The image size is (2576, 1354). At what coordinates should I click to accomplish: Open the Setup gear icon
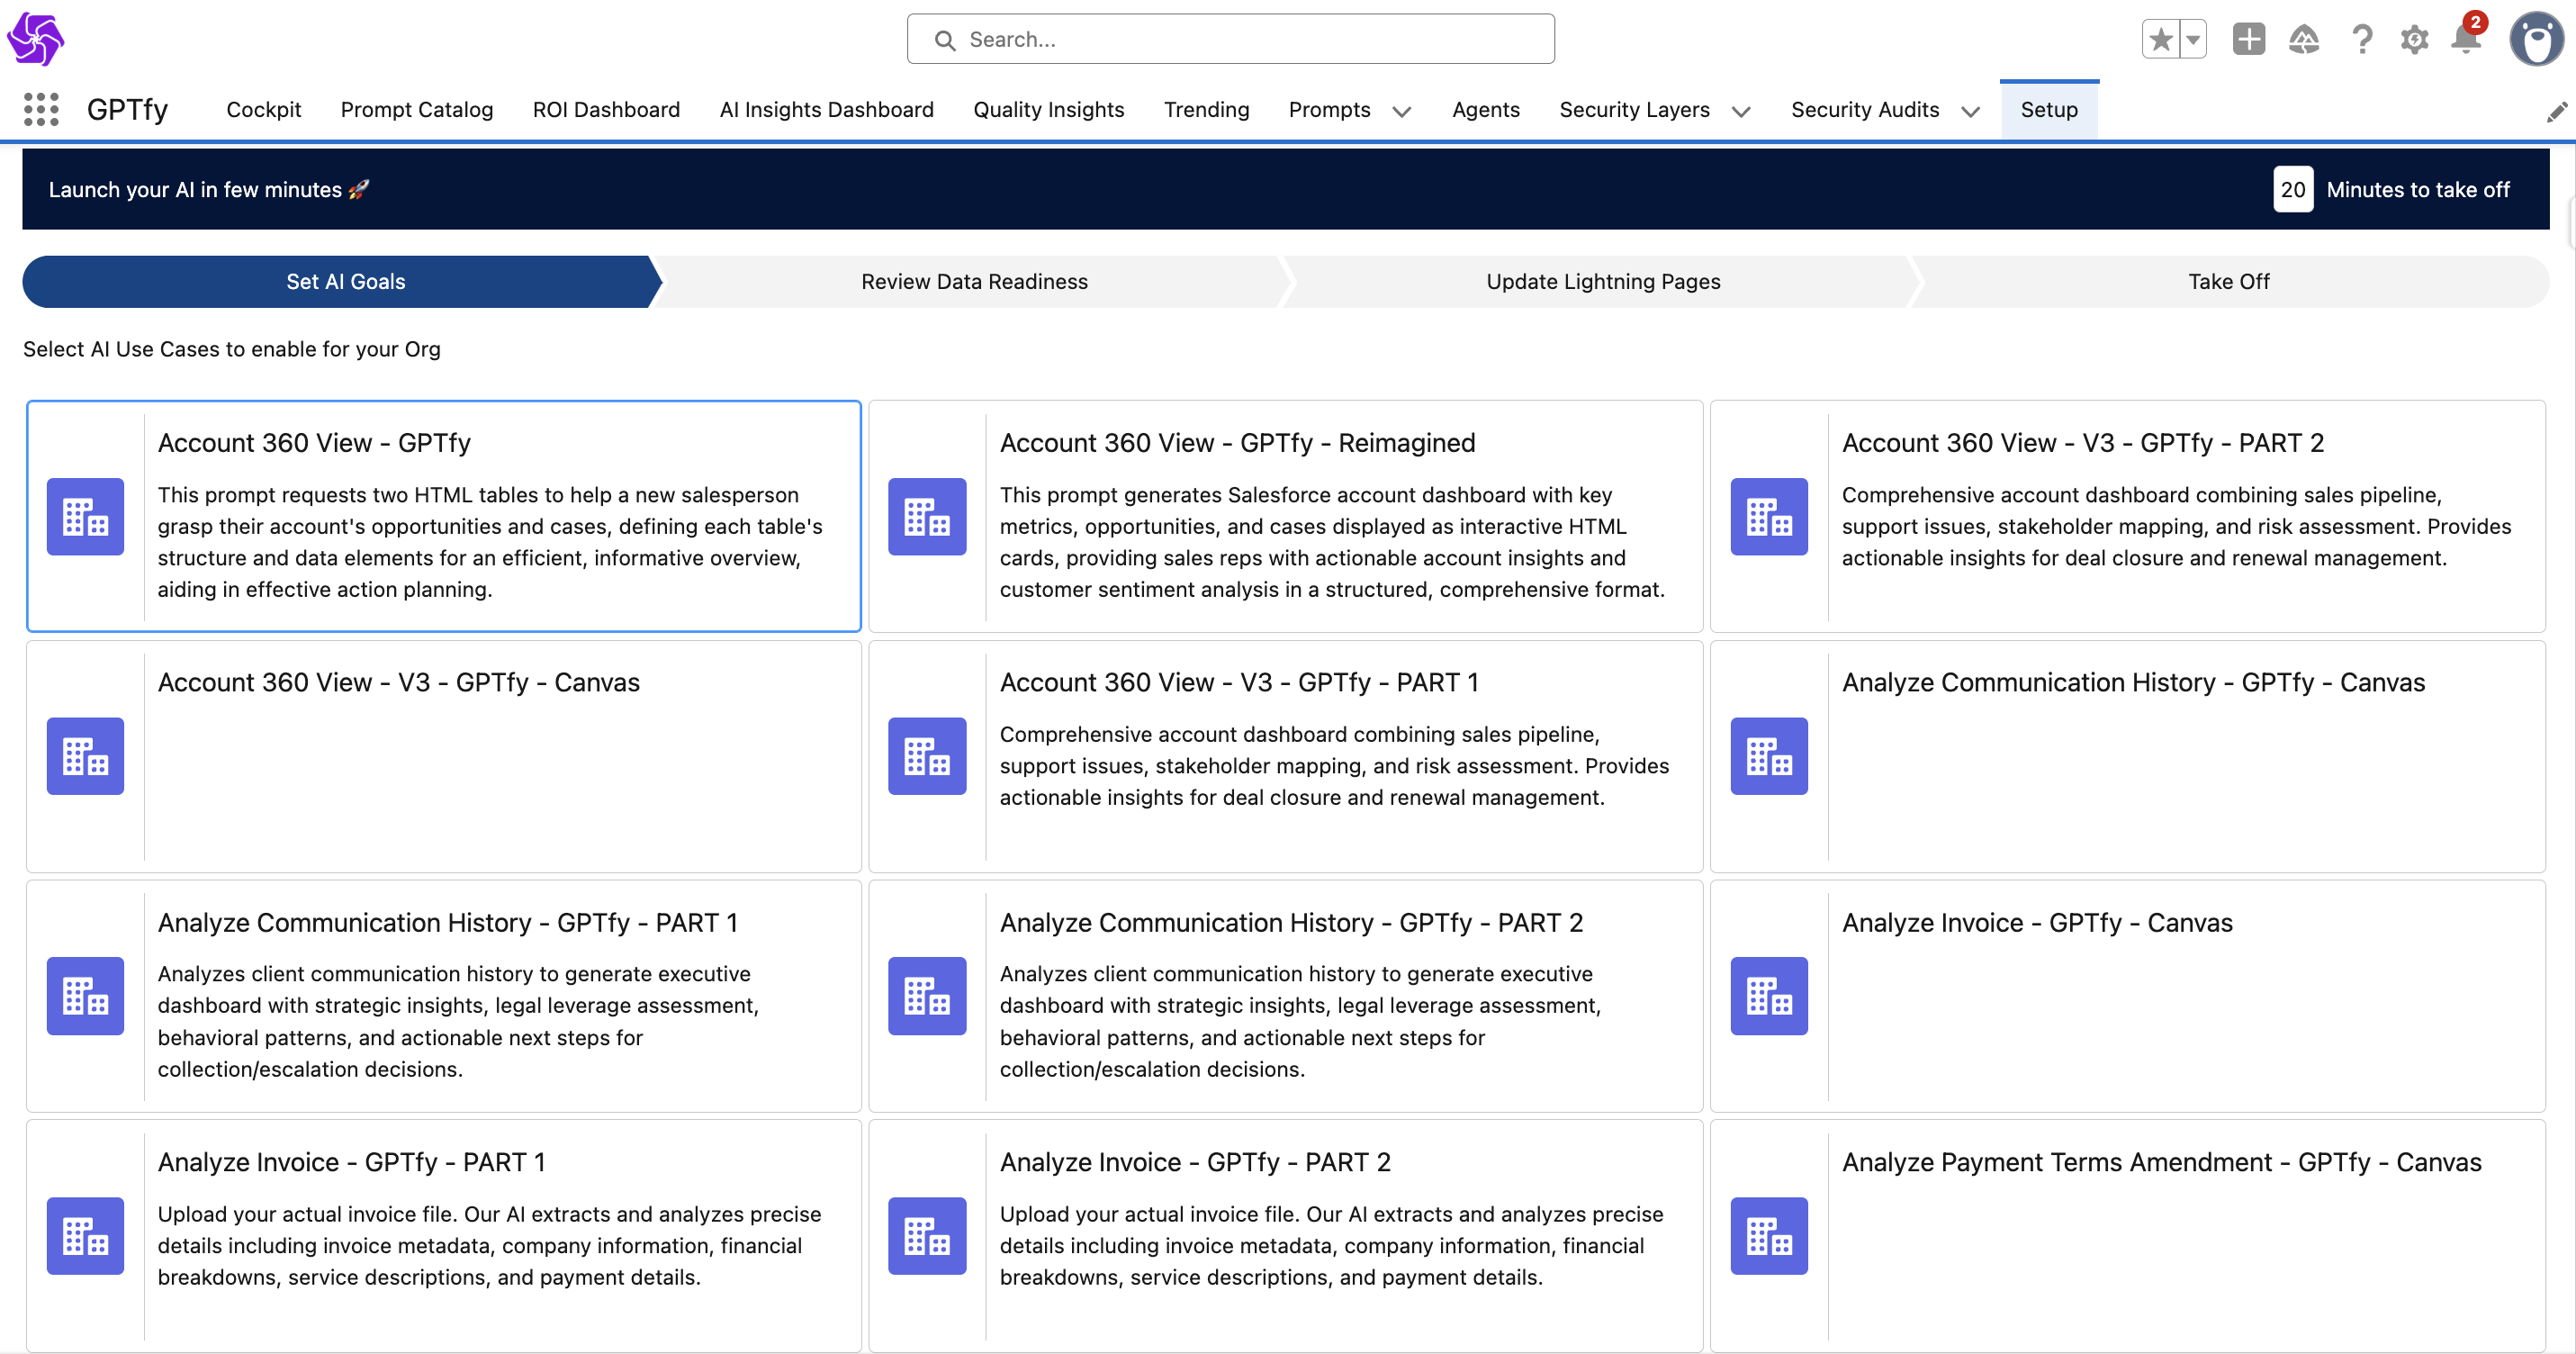pyautogui.click(x=2414, y=40)
